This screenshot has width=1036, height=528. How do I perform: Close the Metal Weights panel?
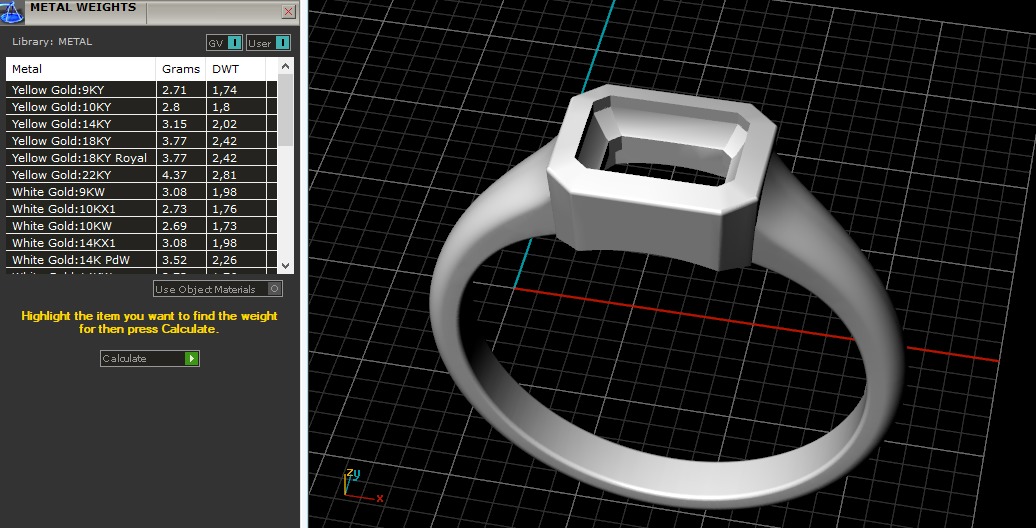[288, 12]
